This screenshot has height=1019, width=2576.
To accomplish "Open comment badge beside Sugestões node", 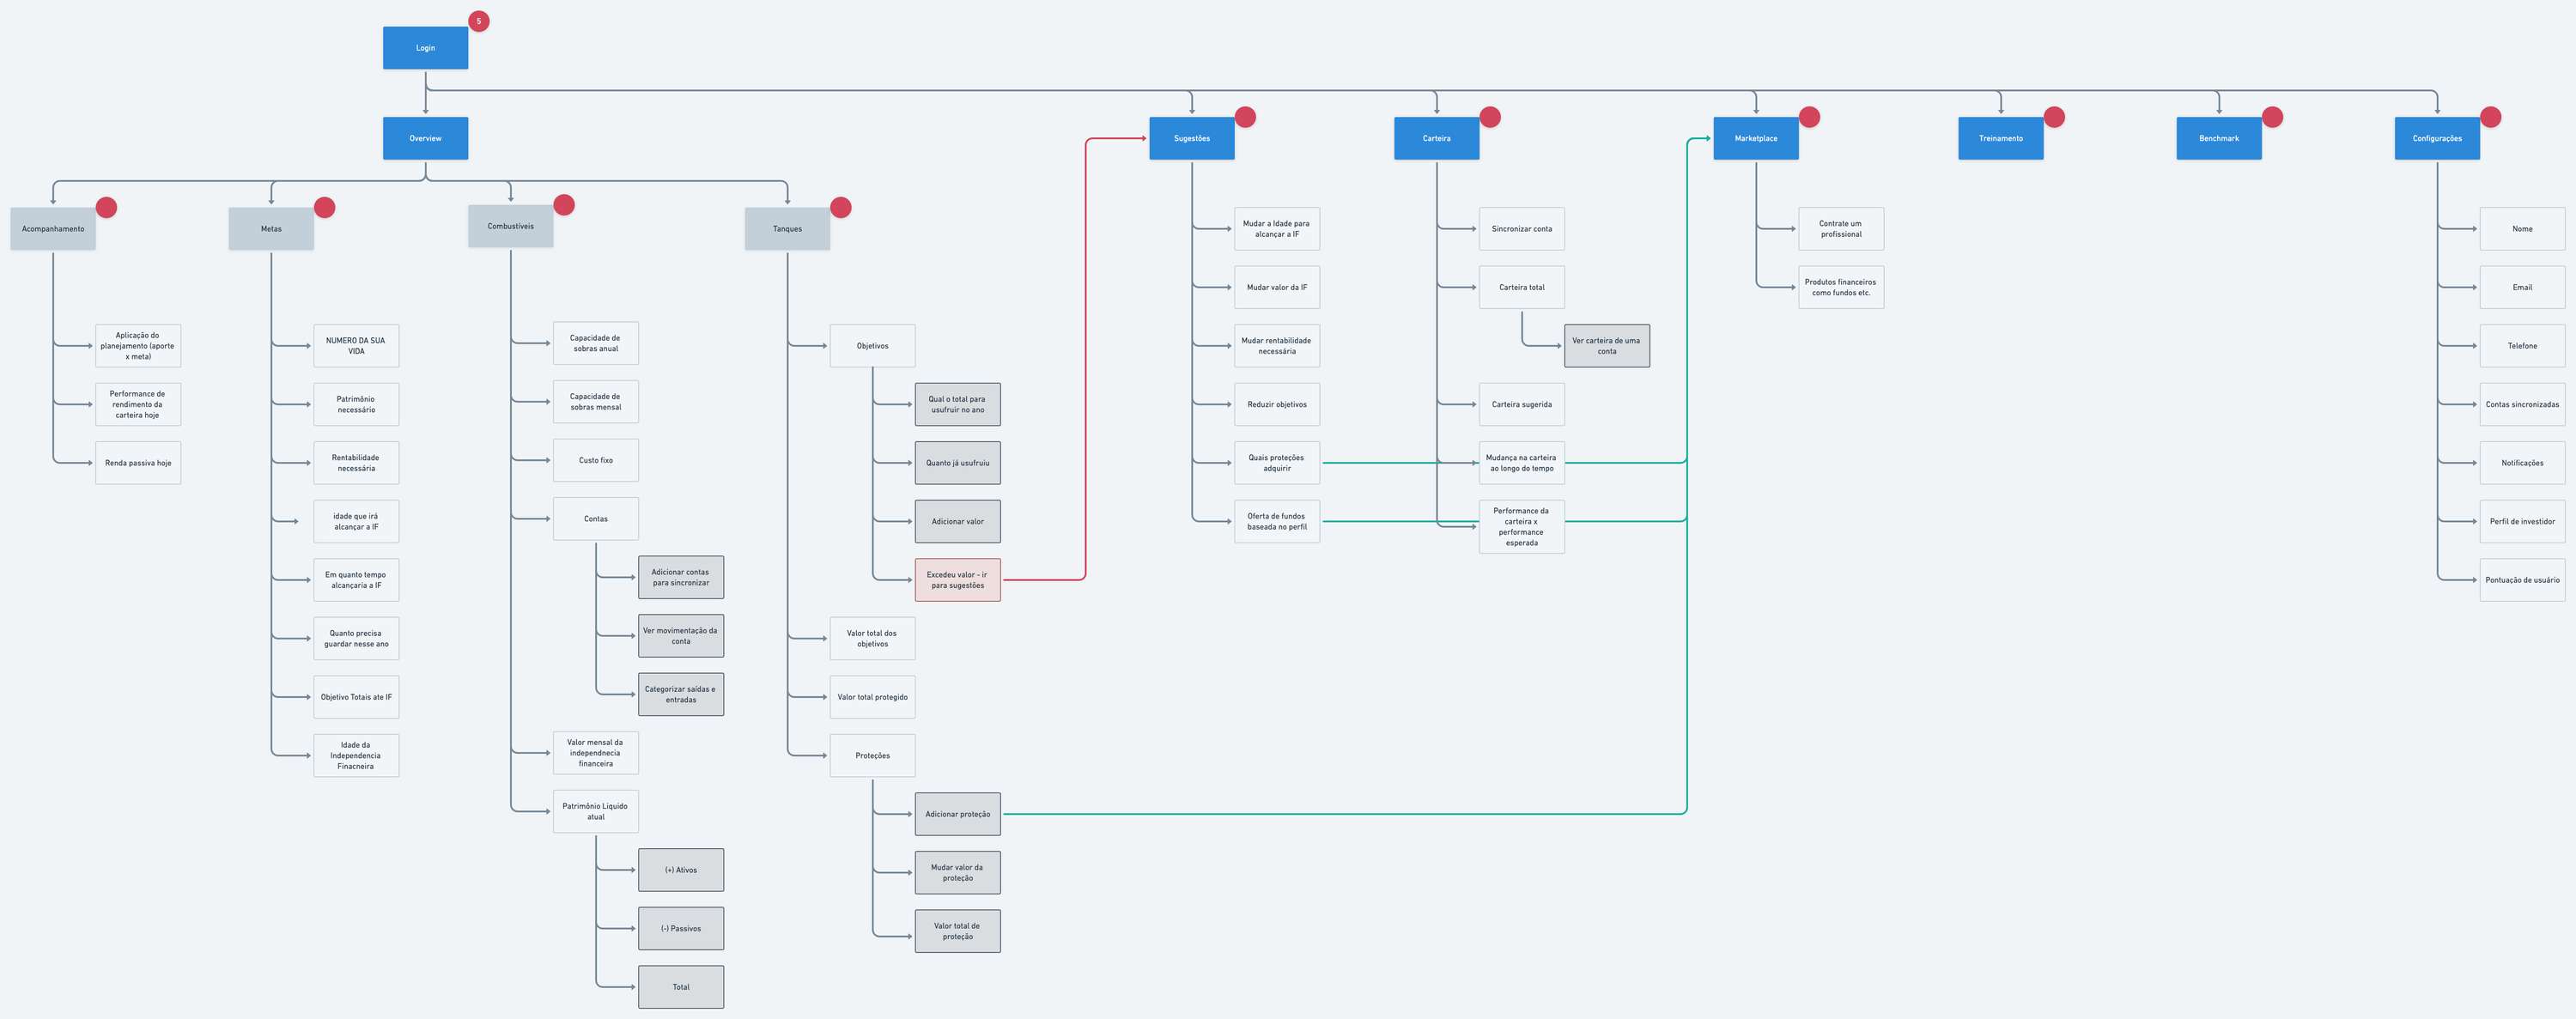I will (x=1245, y=117).
